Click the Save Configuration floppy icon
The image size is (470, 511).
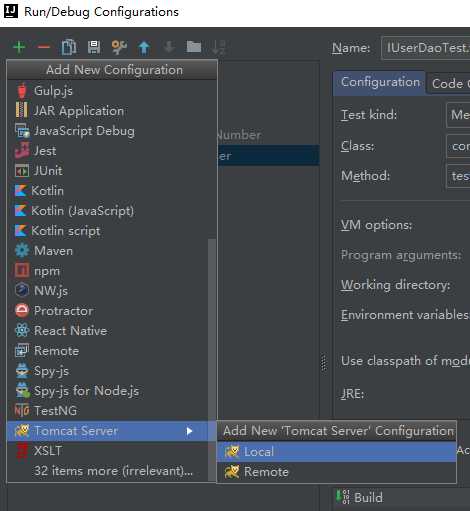94,47
